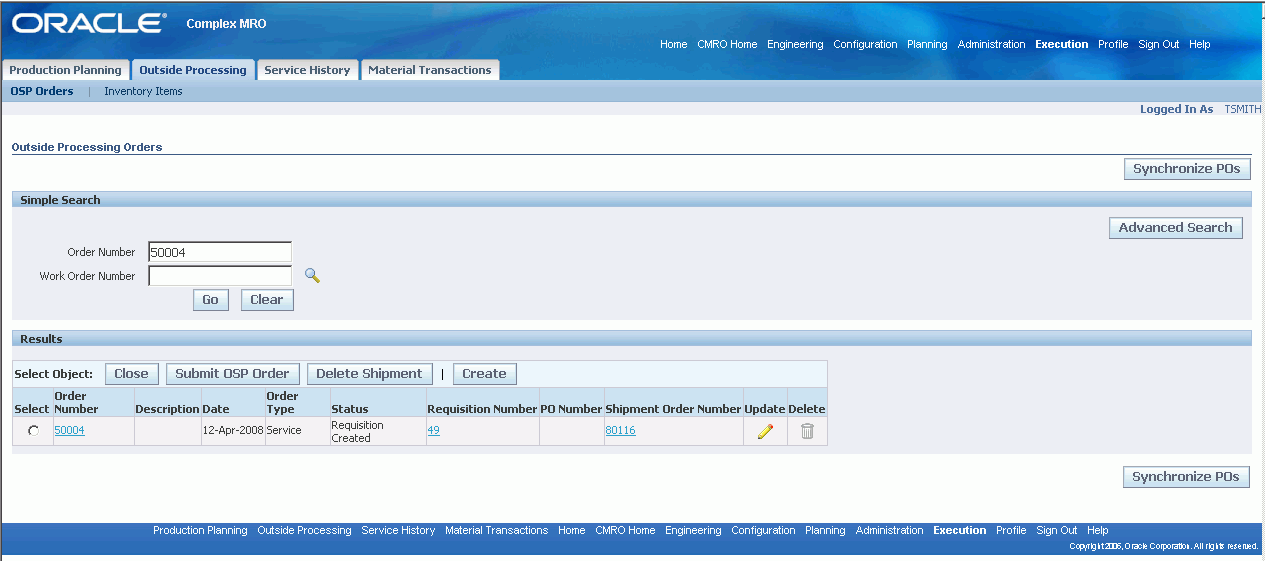
Task: Open Administration in top navigation
Action: [991, 44]
